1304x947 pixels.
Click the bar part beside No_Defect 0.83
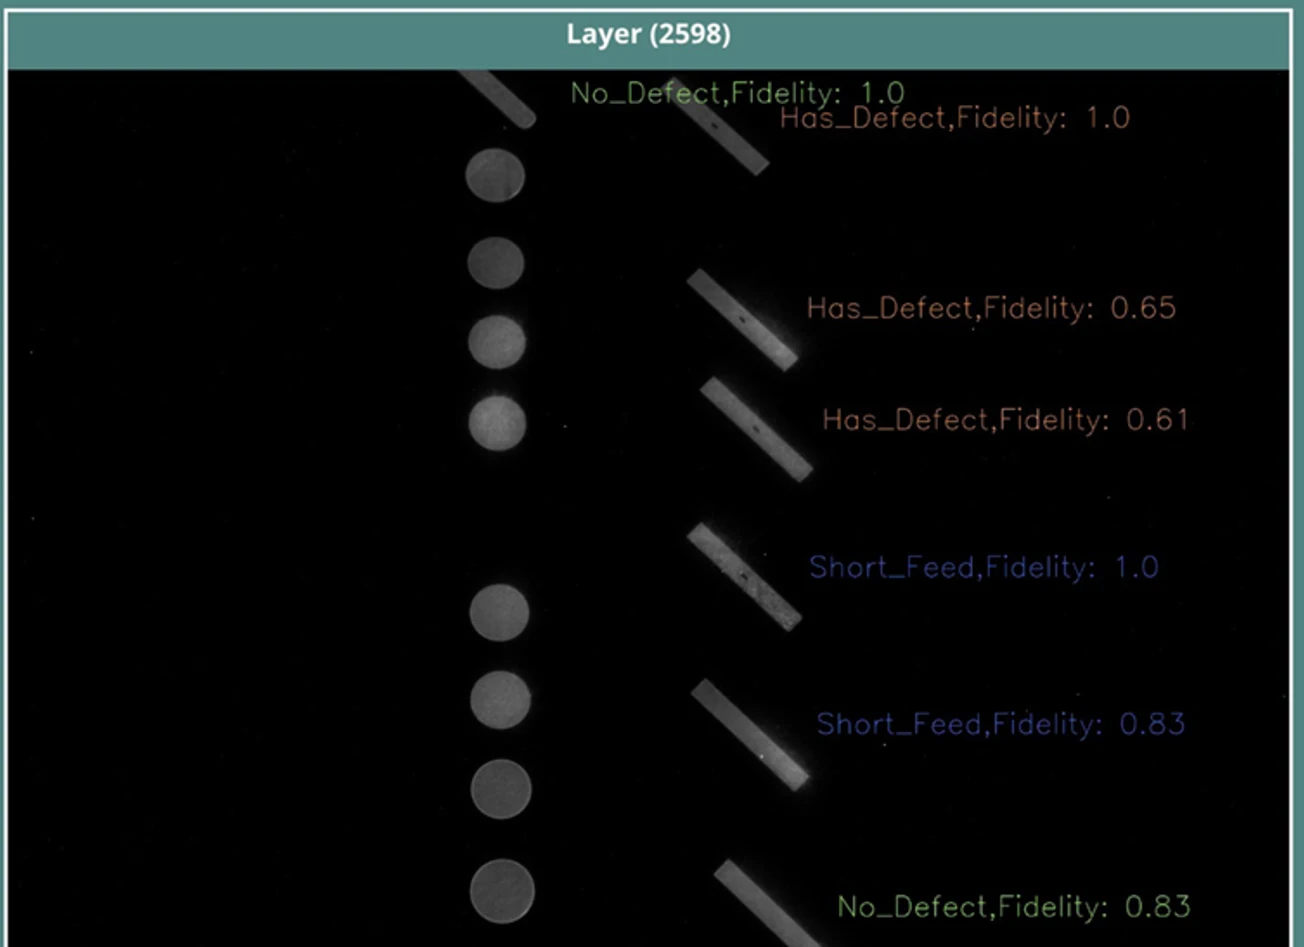(x=768, y=903)
